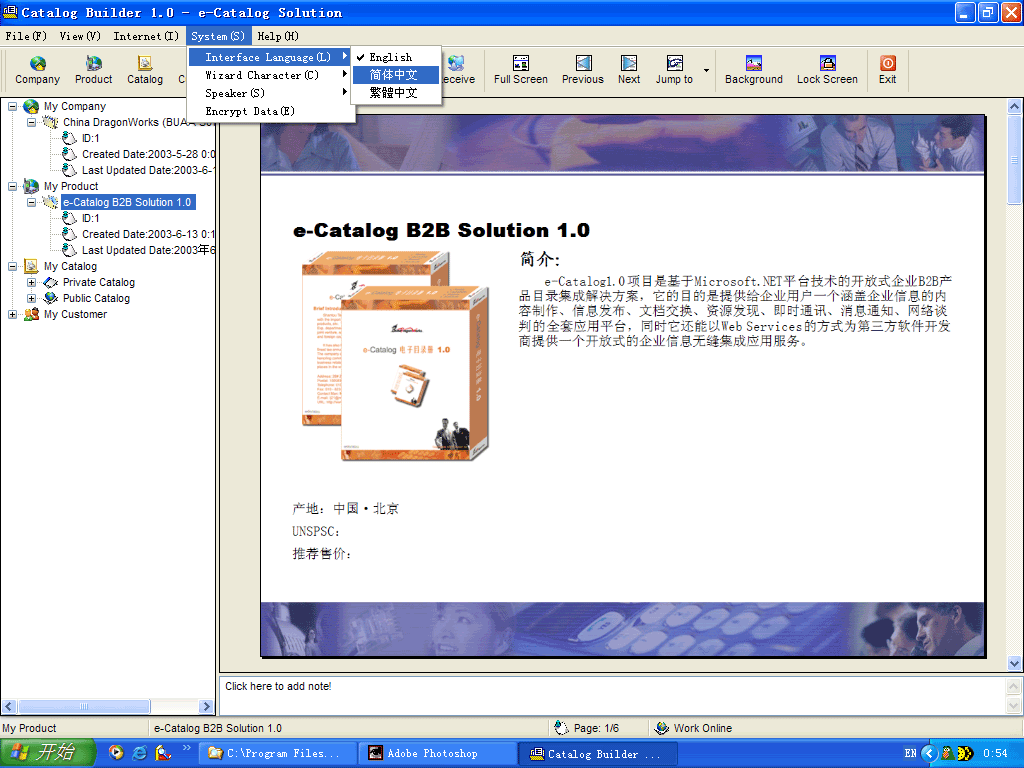The width and height of the screenshot is (1024, 768).
Task: Click Created Date:2003-5-28 row
Action: coord(148,154)
